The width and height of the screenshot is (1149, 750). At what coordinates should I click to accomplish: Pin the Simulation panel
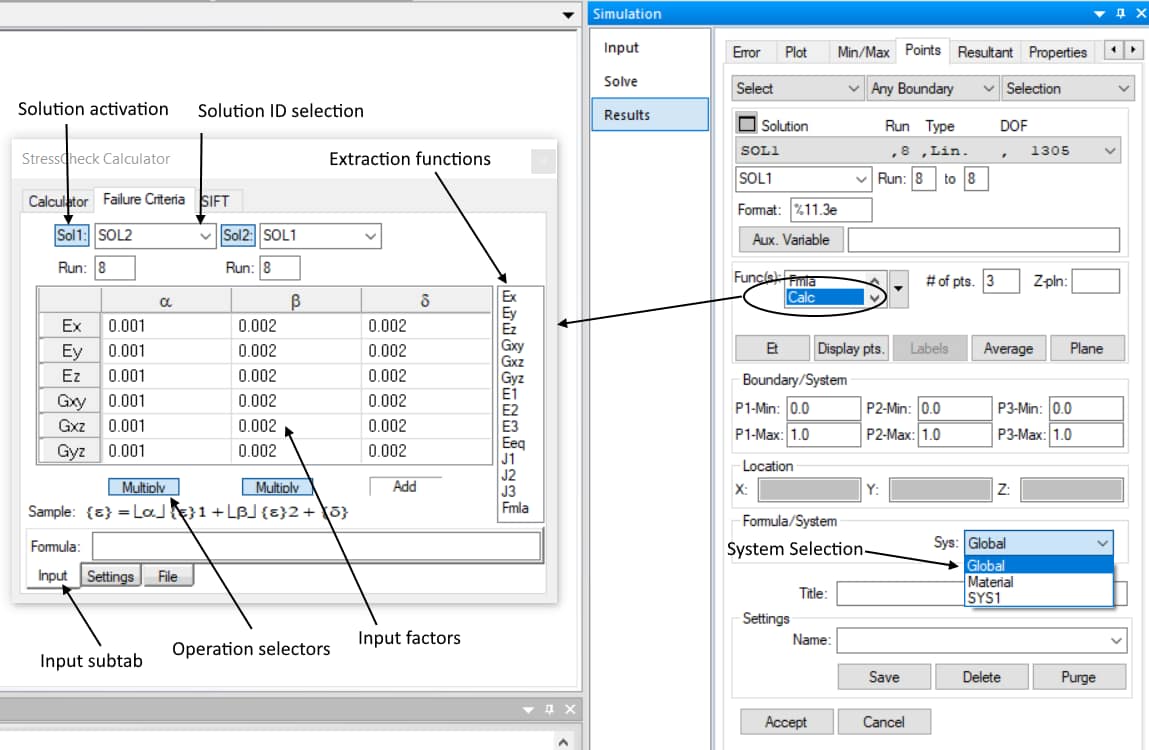1120,14
